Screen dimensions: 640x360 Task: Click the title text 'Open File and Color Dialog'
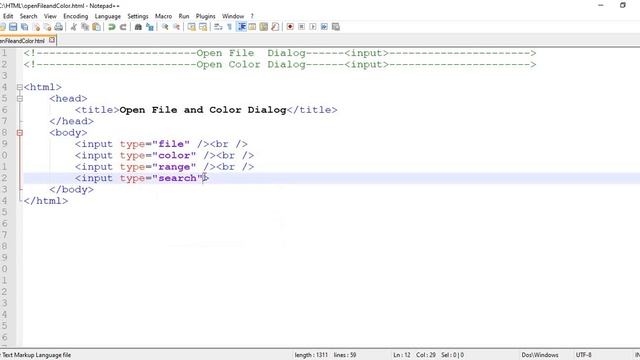(203, 110)
